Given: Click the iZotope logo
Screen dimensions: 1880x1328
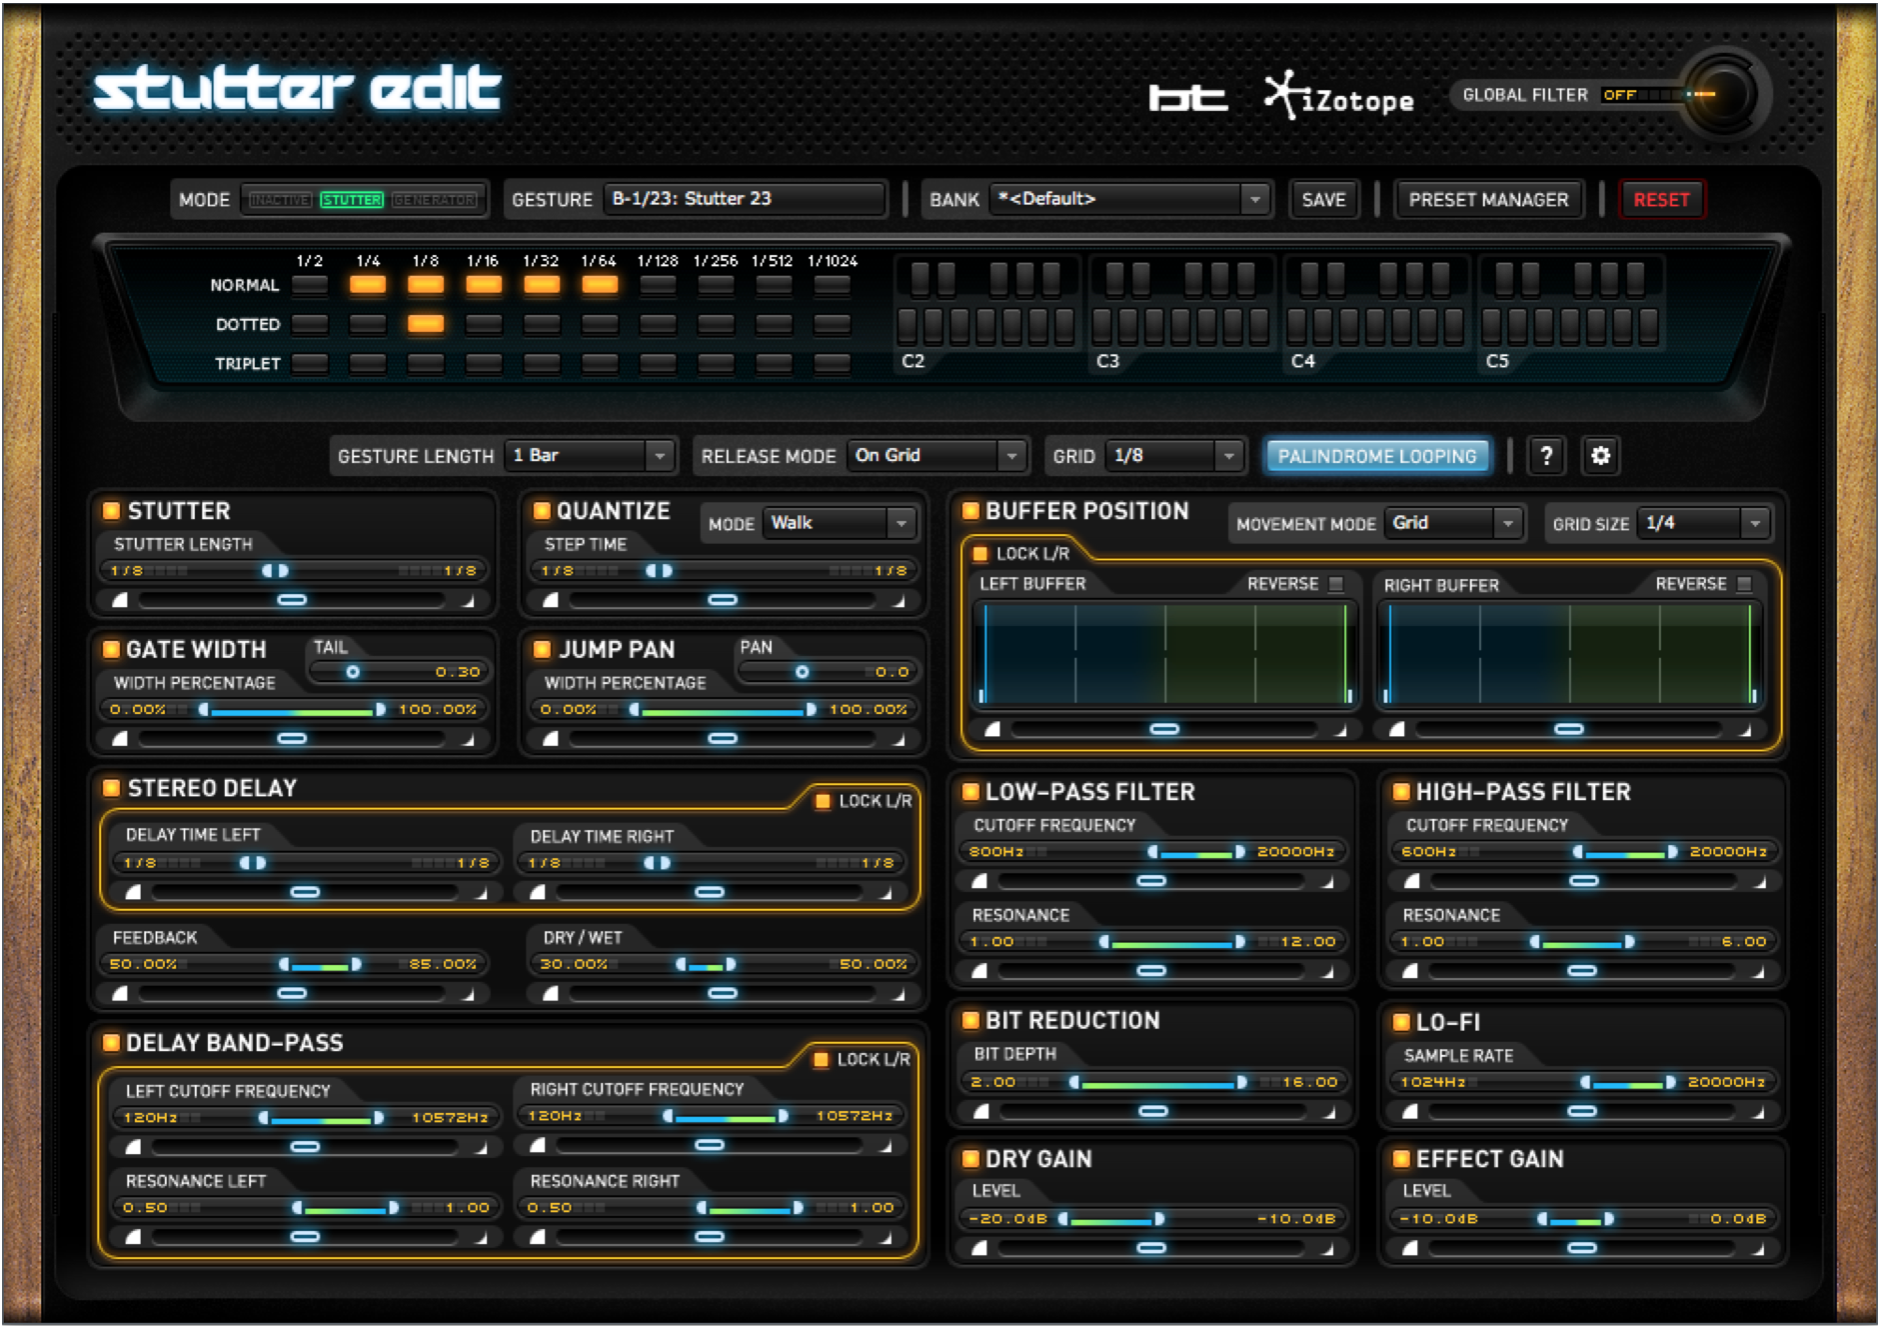Looking at the screenshot, I should click(x=1339, y=96).
